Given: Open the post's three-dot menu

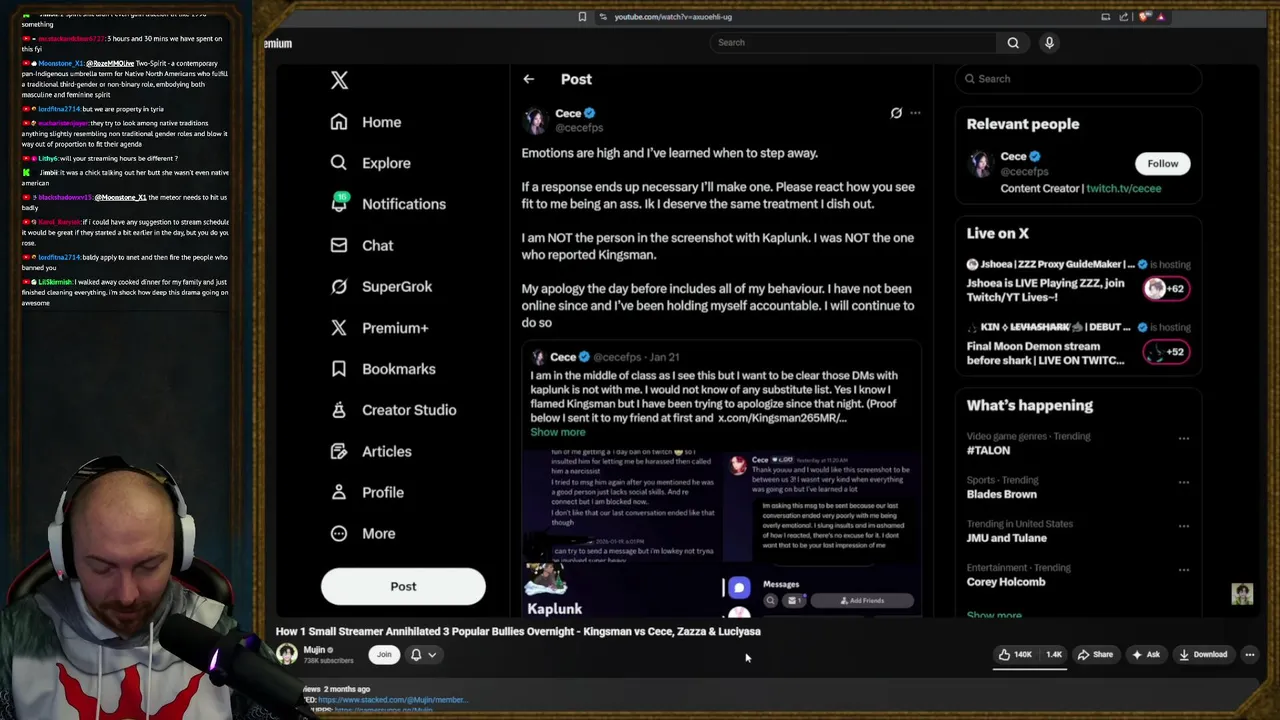Looking at the screenshot, I should [915, 113].
